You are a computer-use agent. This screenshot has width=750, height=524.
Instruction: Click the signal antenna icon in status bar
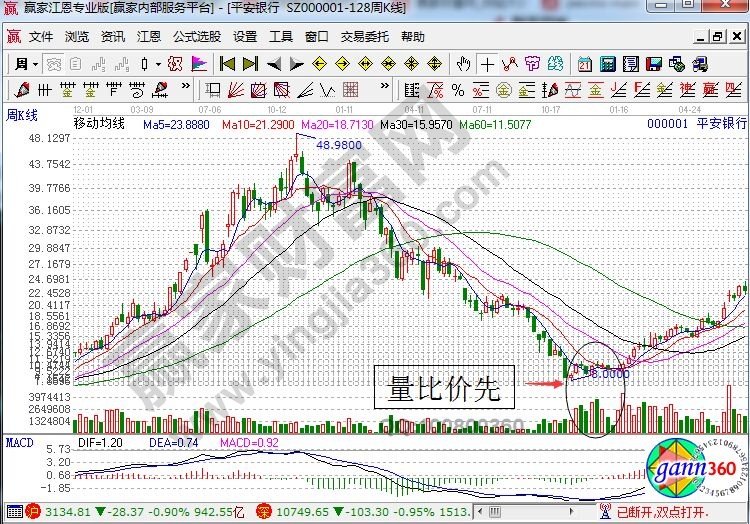tap(603, 511)
